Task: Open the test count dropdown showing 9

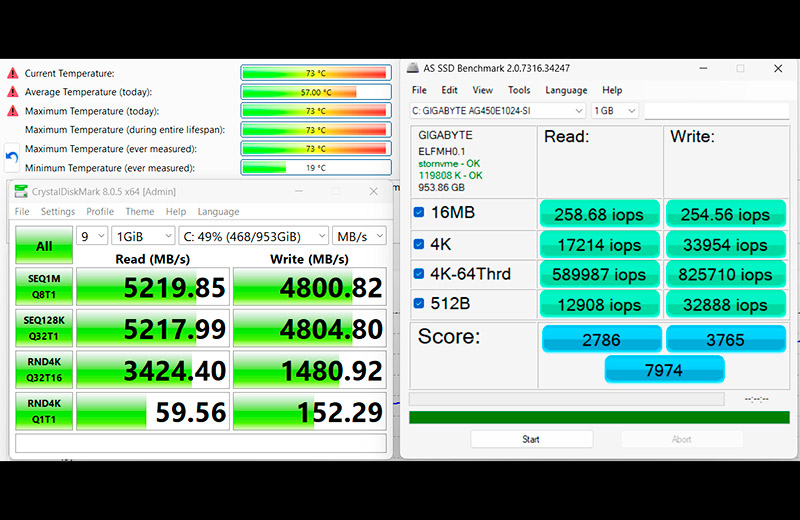Action: pyautogui.click(x=92, y=236)
